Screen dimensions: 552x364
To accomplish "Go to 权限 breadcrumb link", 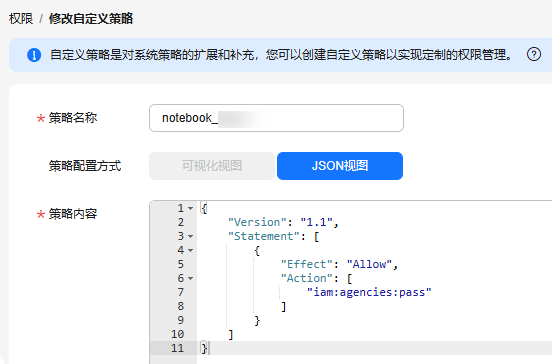I will pyautogui.click(x=21, y=19).
